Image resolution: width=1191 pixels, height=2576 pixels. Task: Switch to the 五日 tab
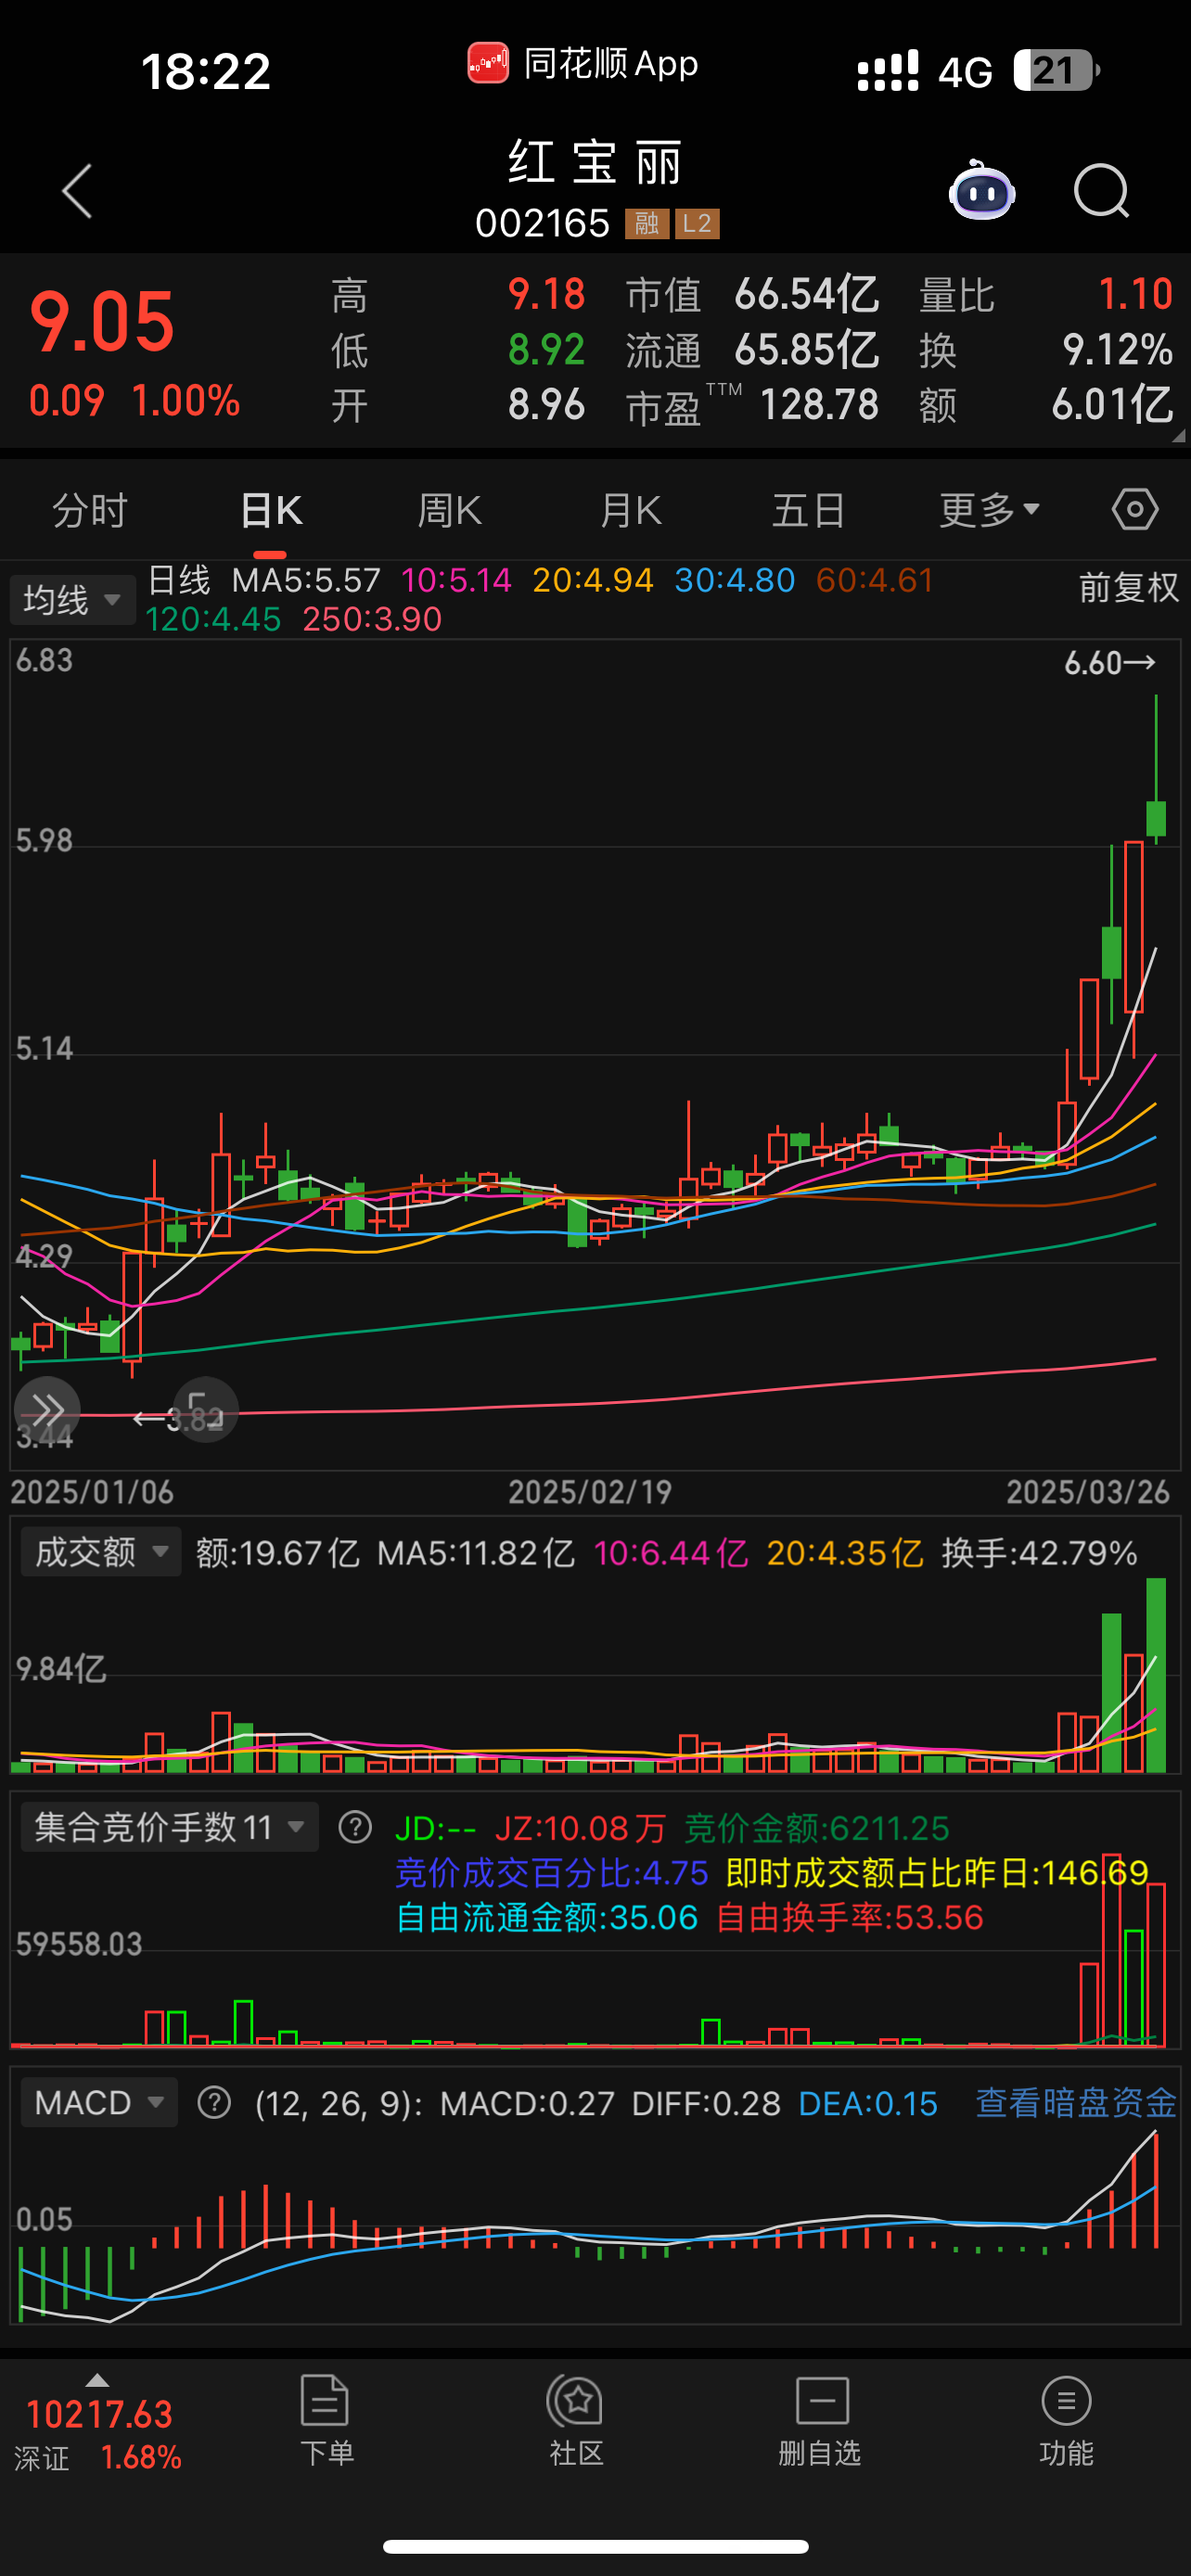pos(809,510)
